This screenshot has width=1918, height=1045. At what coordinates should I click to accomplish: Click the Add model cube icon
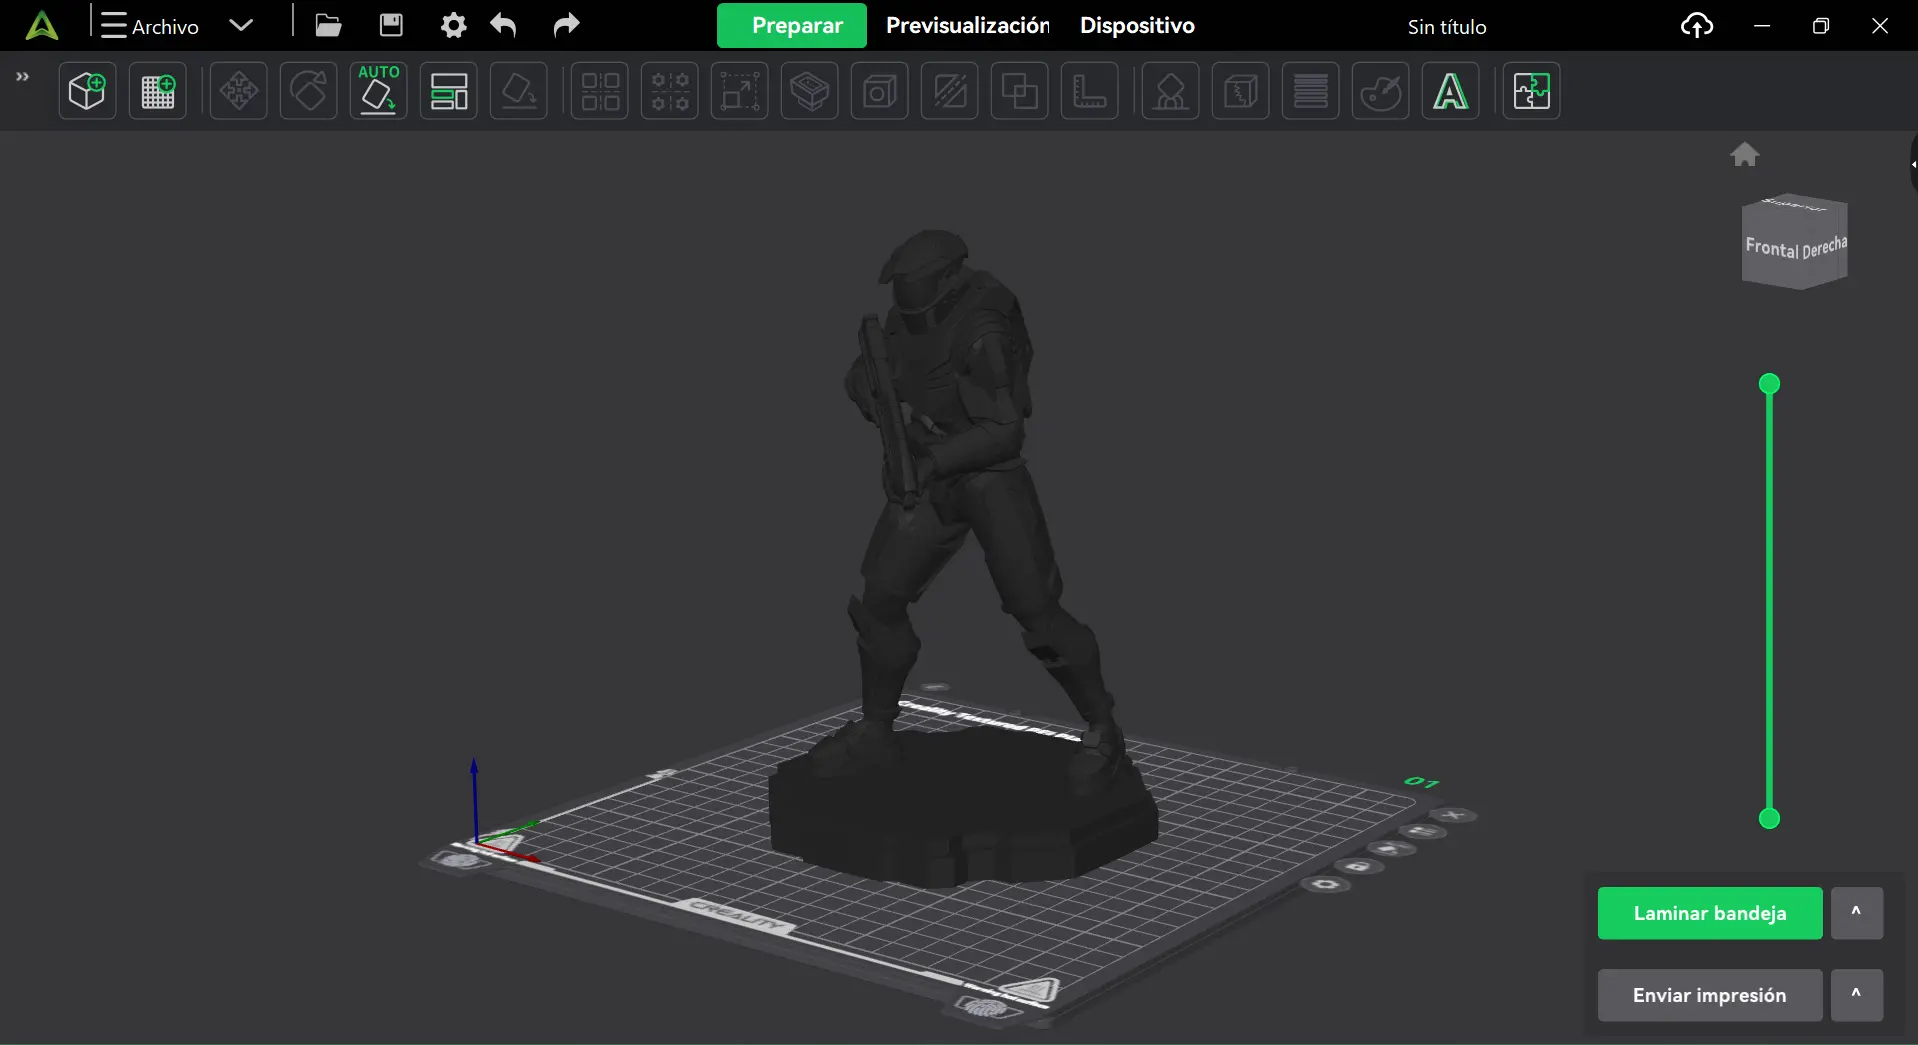pos(87,91)
